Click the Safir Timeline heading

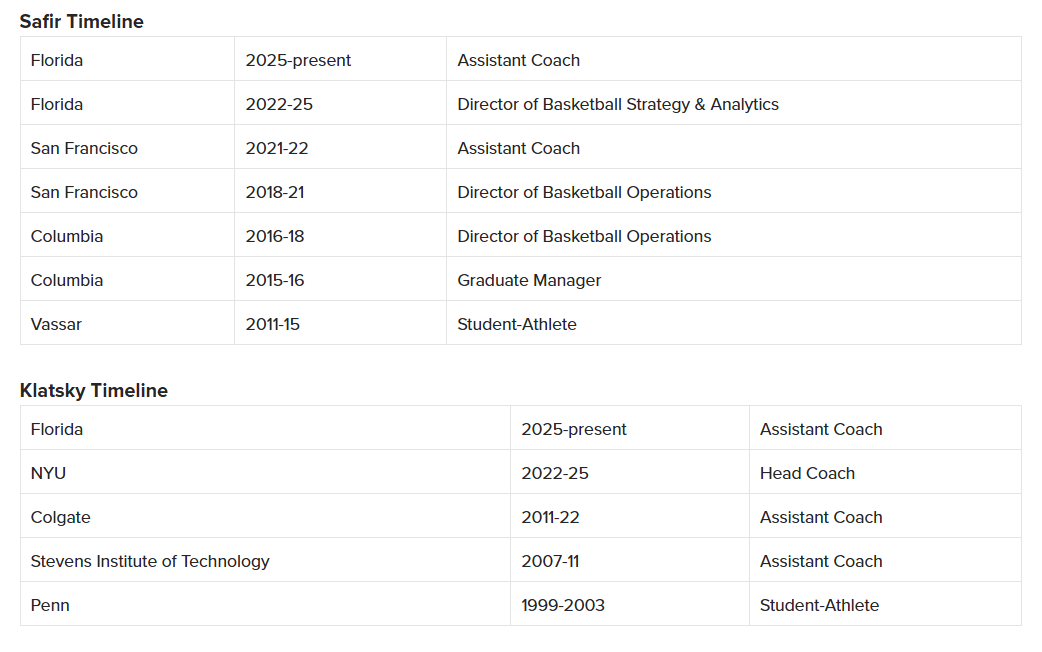(81, 21)
